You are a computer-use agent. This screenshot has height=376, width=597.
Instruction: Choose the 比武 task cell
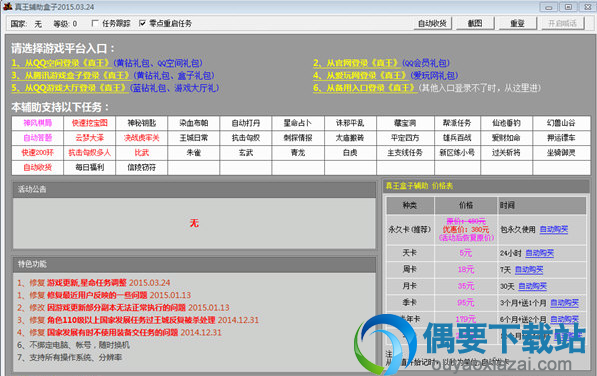pyautogui.click(x=142, y=153)
